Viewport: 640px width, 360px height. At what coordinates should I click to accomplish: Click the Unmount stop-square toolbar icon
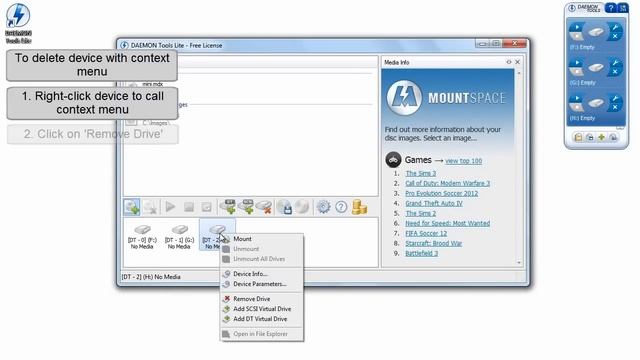(x=189, y=207)
